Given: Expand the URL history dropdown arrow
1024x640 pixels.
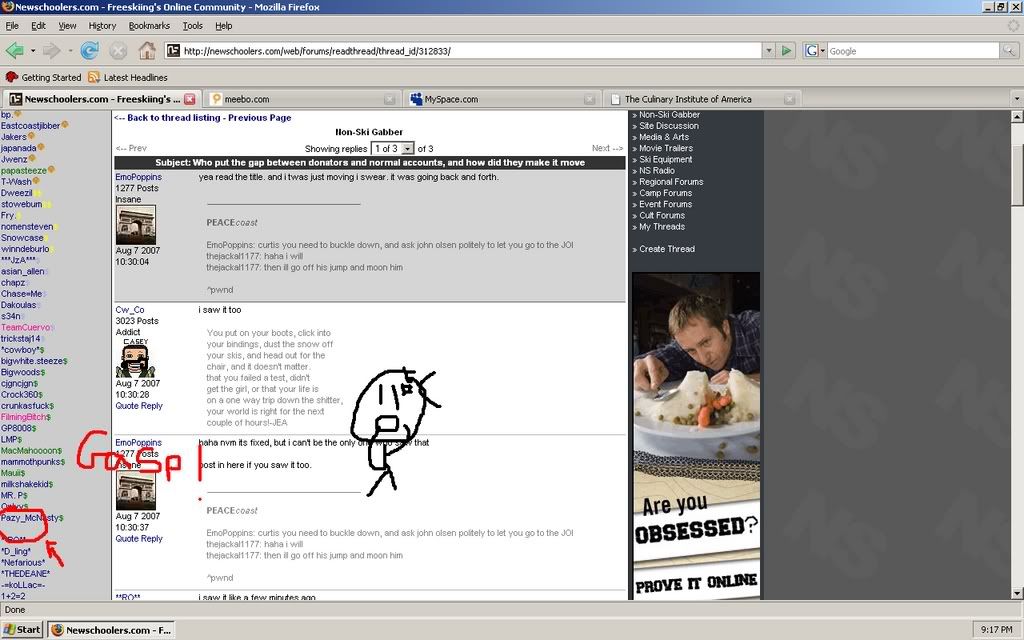Looking at the screenshot, I should point(768,50).
